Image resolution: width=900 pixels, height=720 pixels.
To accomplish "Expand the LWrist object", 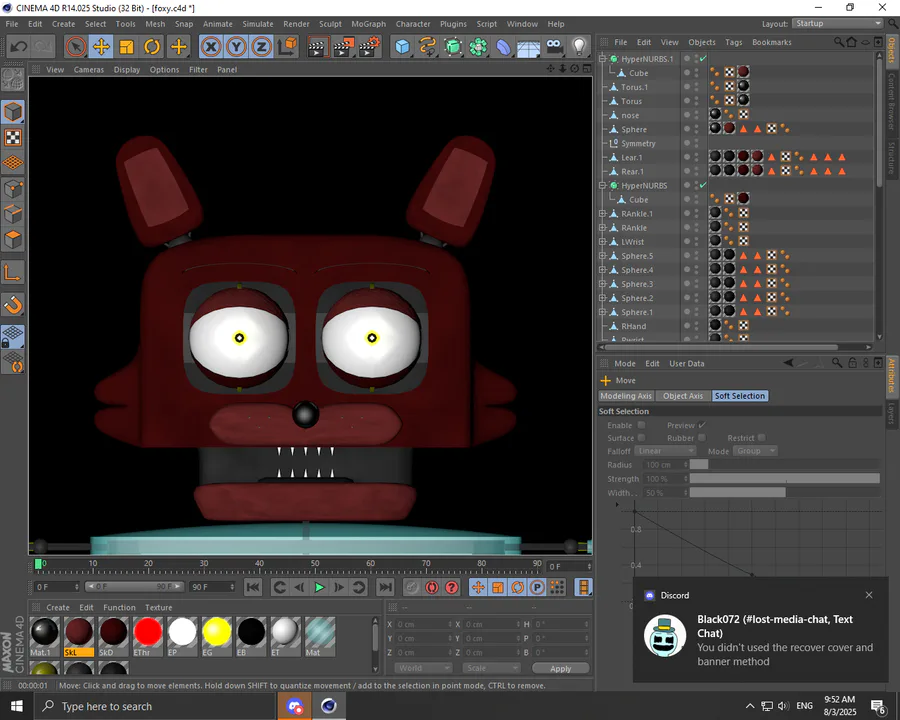I will click(x=602, y=242).
